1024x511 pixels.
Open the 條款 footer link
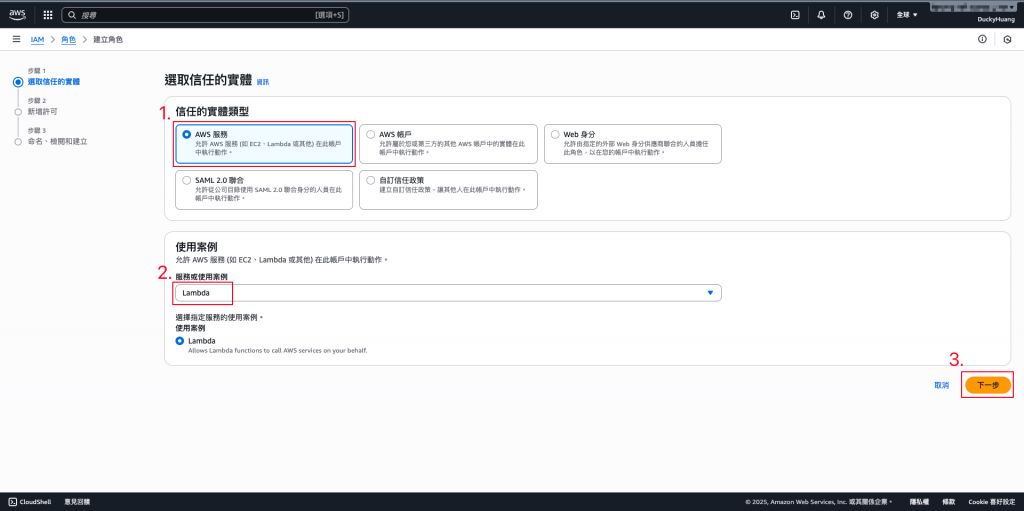point(949,502)
